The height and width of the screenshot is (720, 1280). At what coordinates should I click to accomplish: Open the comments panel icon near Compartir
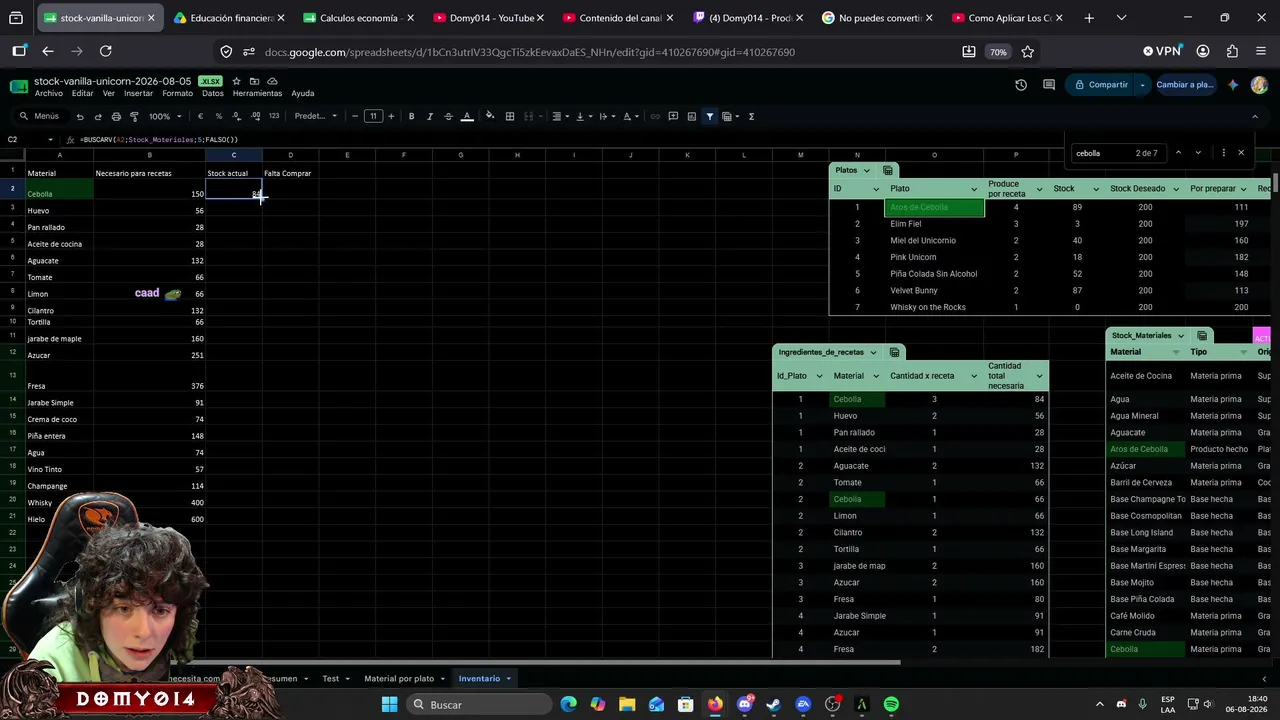[1049, 85]
